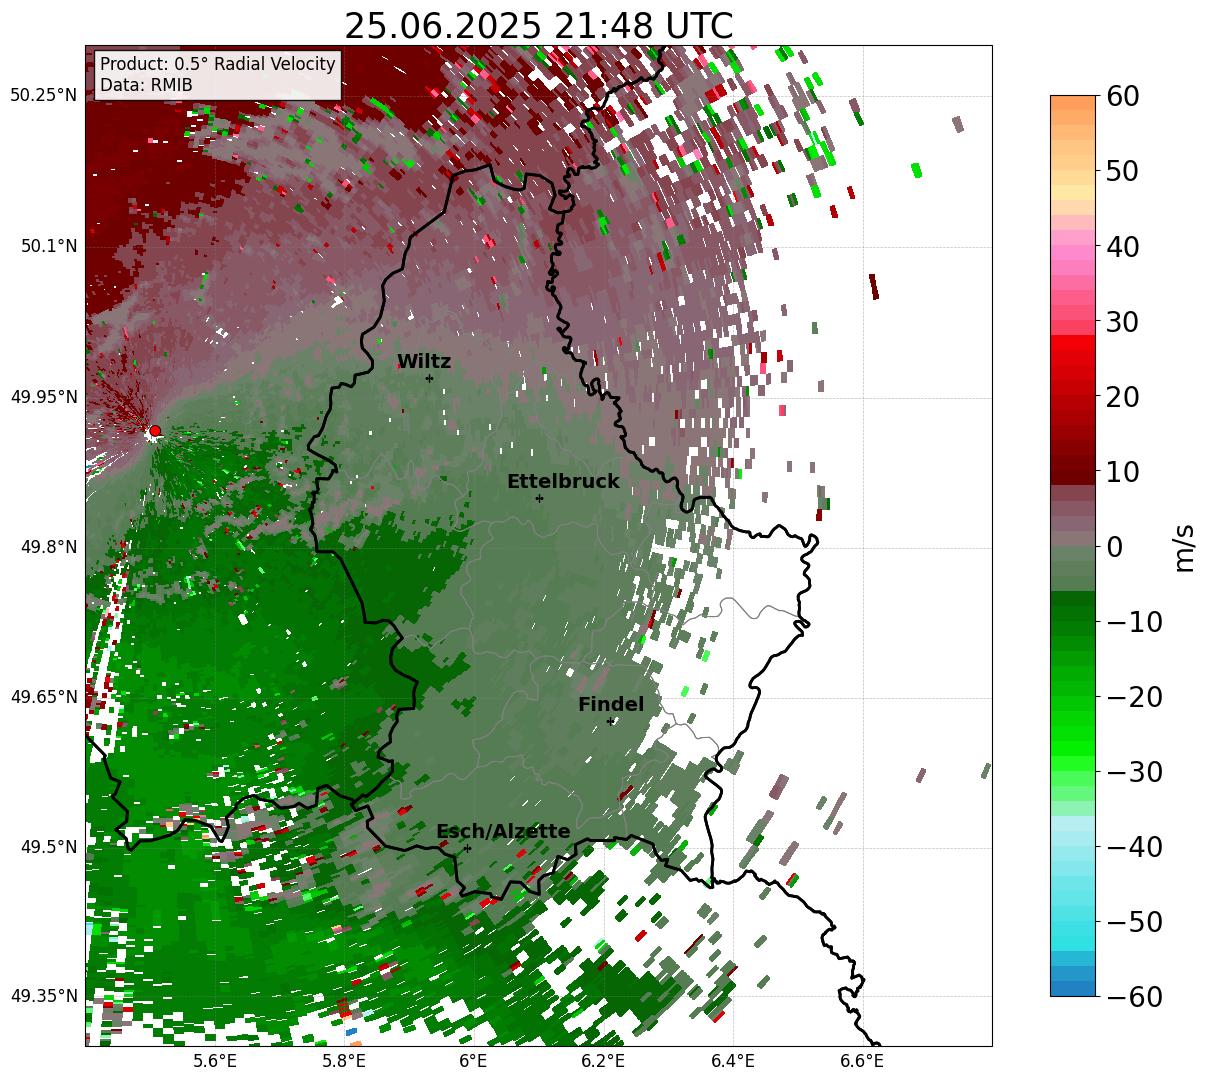Image resolution: width=1207 pixels, height=1081 pixels.
Task: Click the 6.6°E longitude label
Action: 862,1061
